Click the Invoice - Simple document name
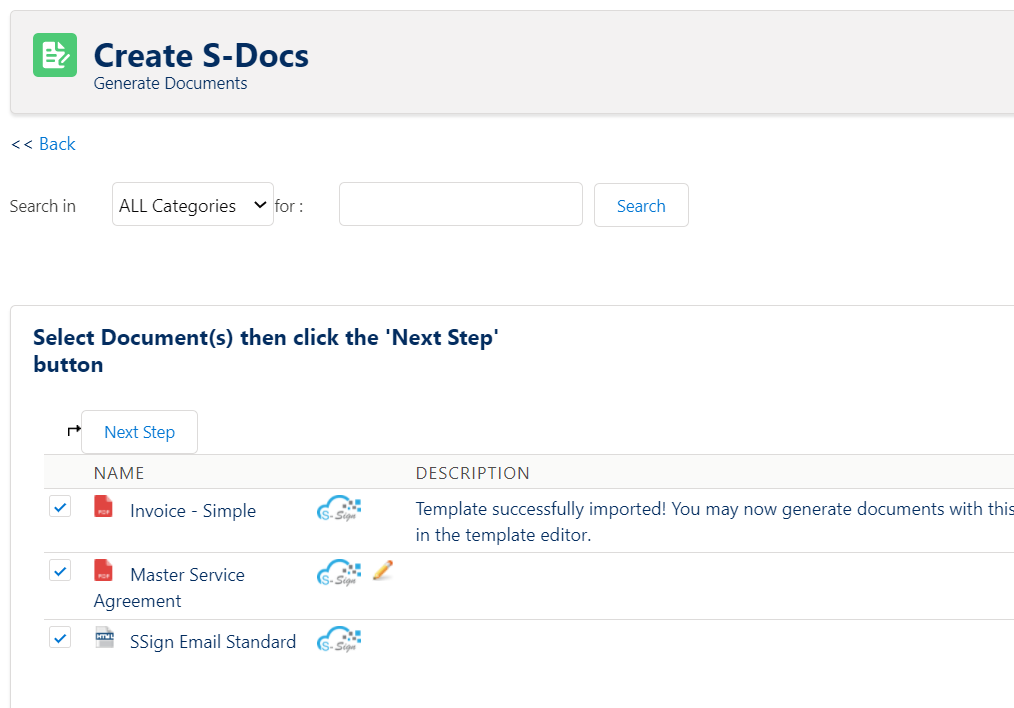1014x708 pixels. pyautogui.click(x=193, y=511)
